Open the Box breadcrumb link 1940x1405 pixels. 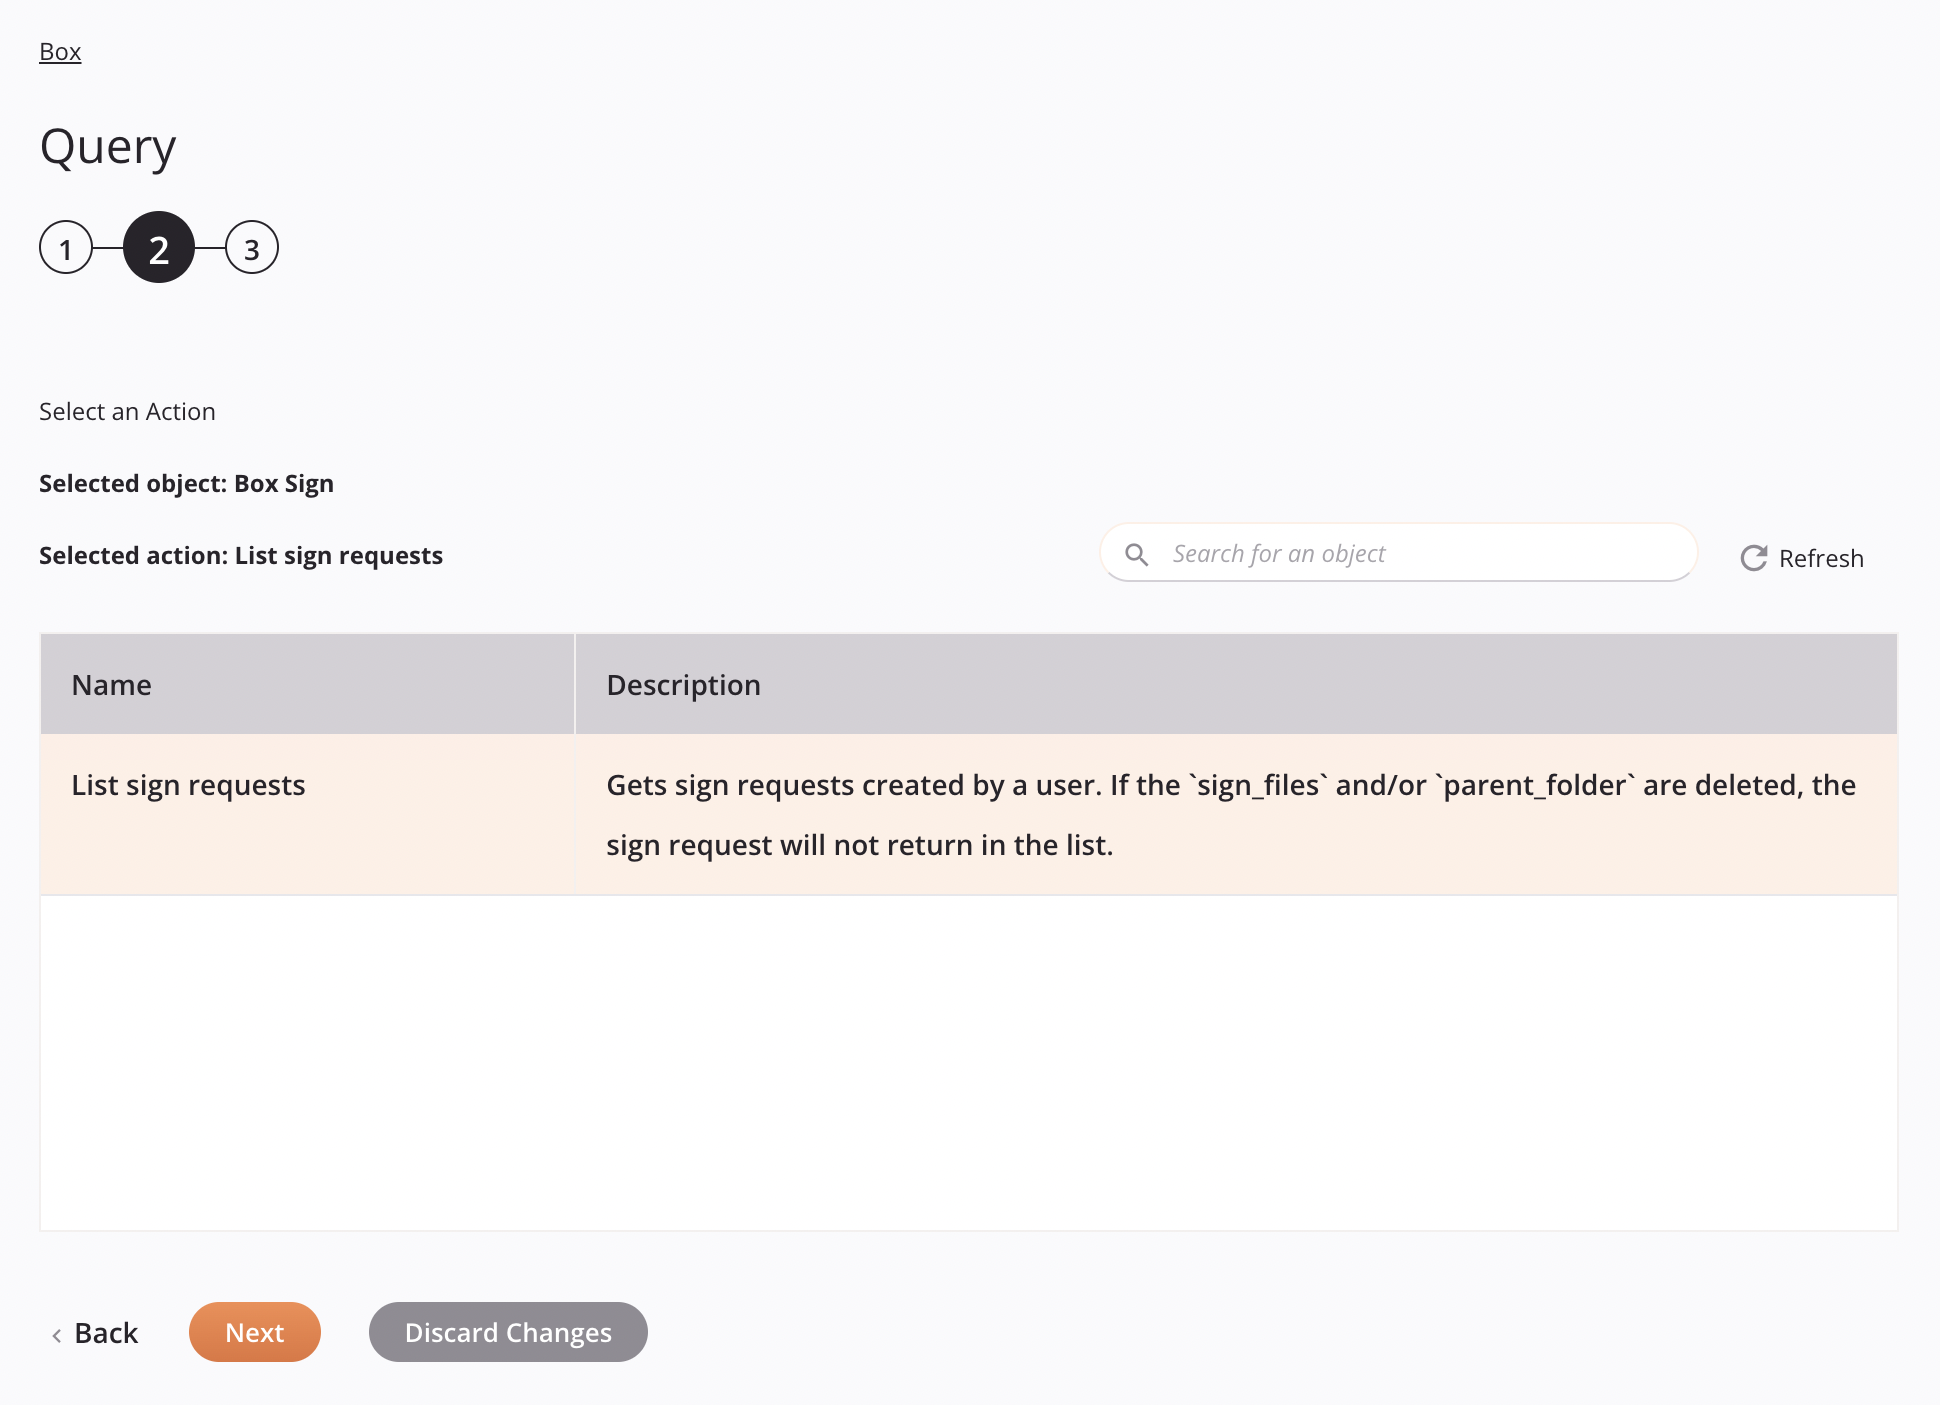coord(60,52)
